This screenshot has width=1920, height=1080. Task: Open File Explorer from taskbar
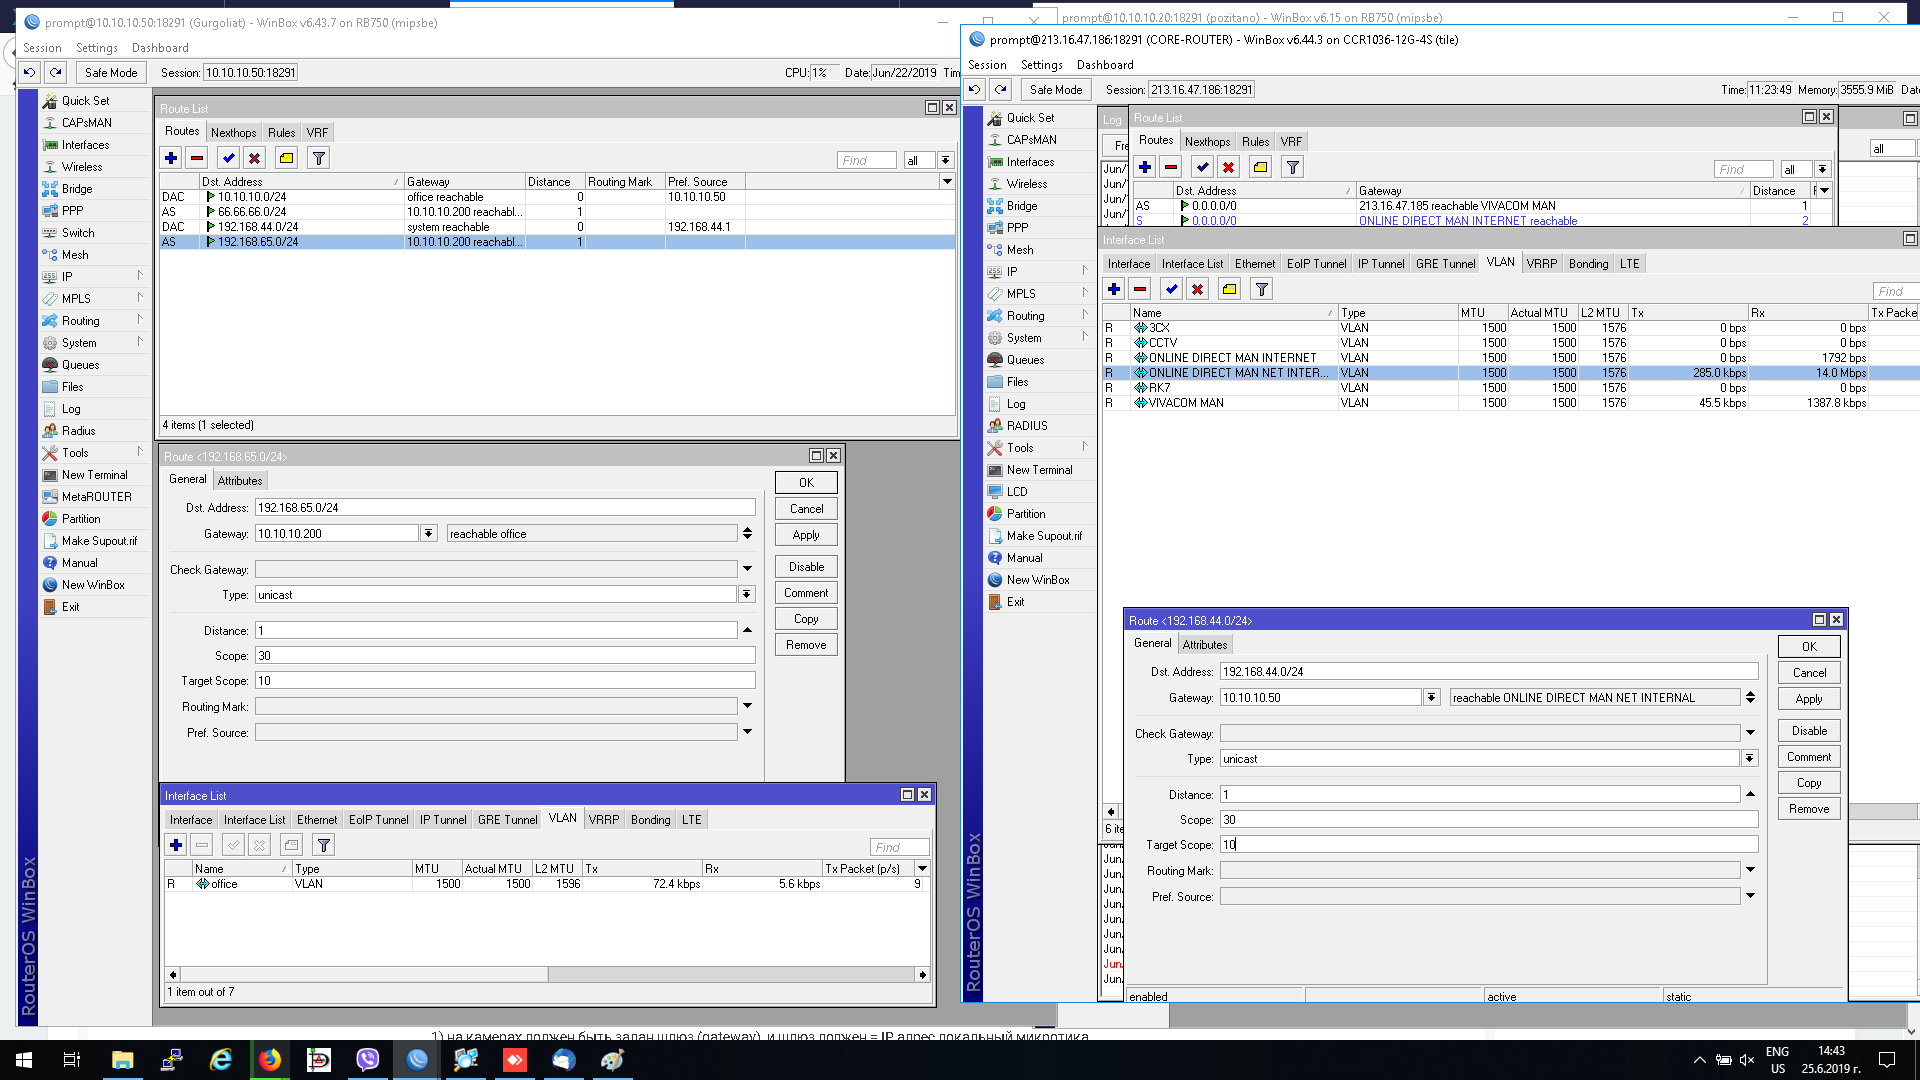click(x=122, y=1060)
